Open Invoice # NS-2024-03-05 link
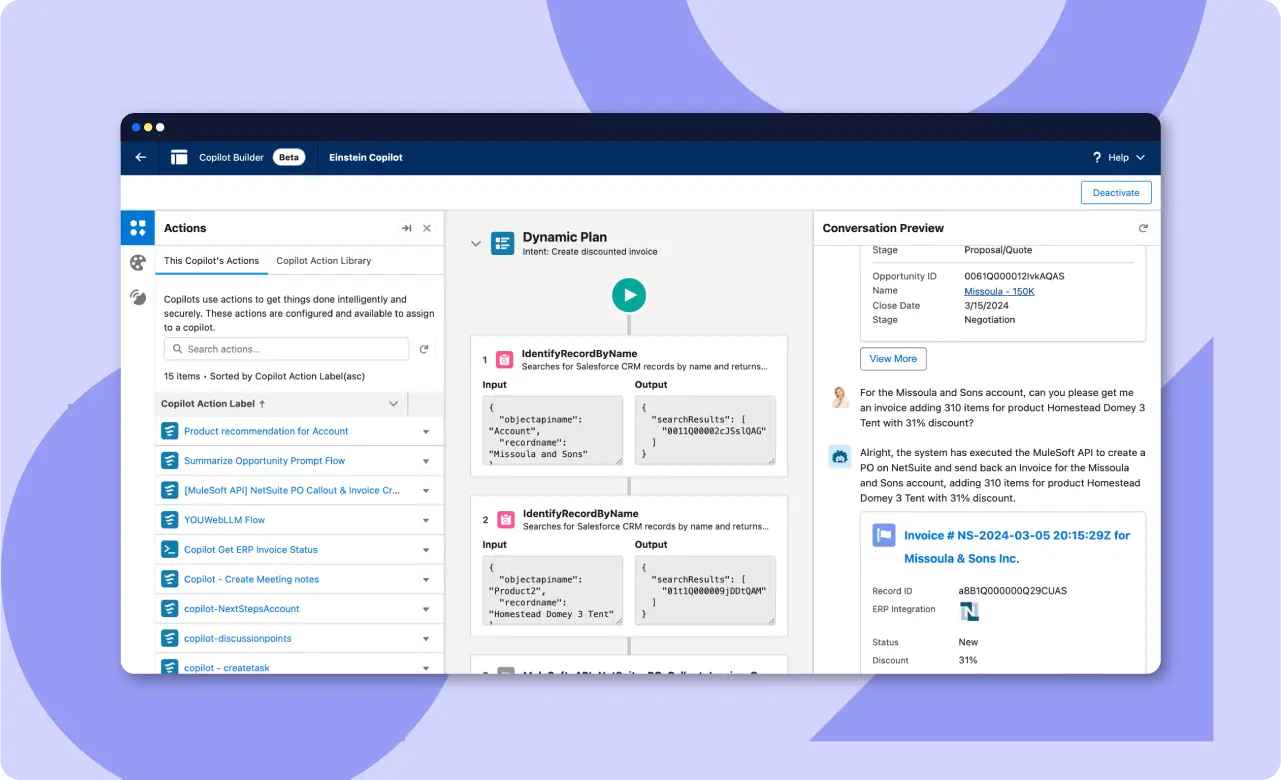The height and width of the screenshot is (780, 1281). (1017, 547)
